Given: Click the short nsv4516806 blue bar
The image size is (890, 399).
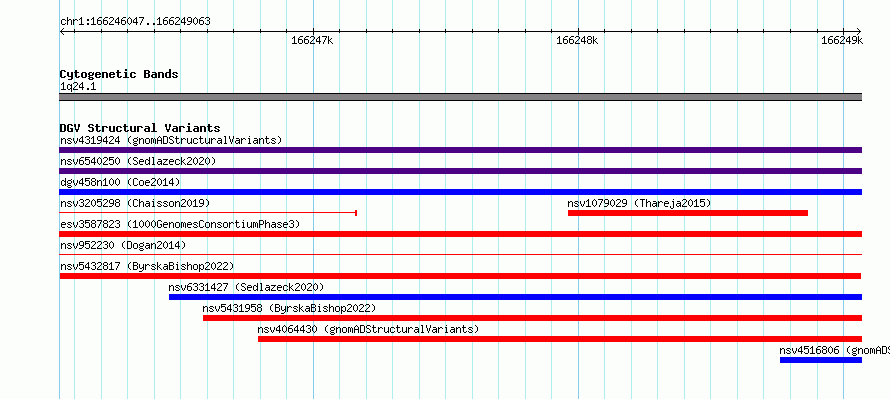Looking at the screenshot, I should [x=821, y=360].
